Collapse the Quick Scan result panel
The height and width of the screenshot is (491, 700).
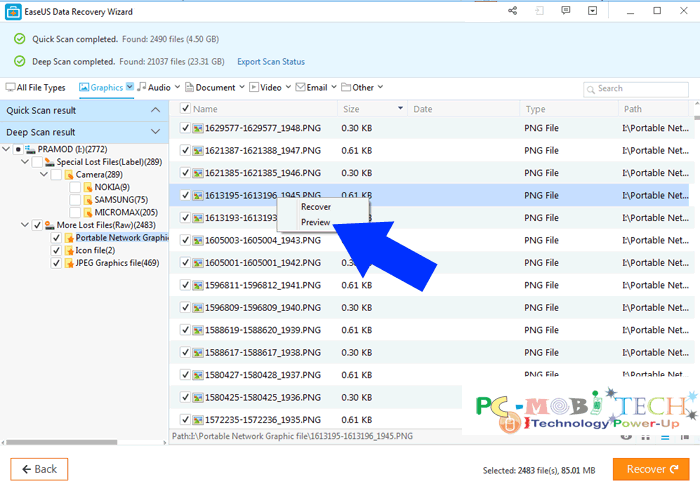[x=155, y=110]
